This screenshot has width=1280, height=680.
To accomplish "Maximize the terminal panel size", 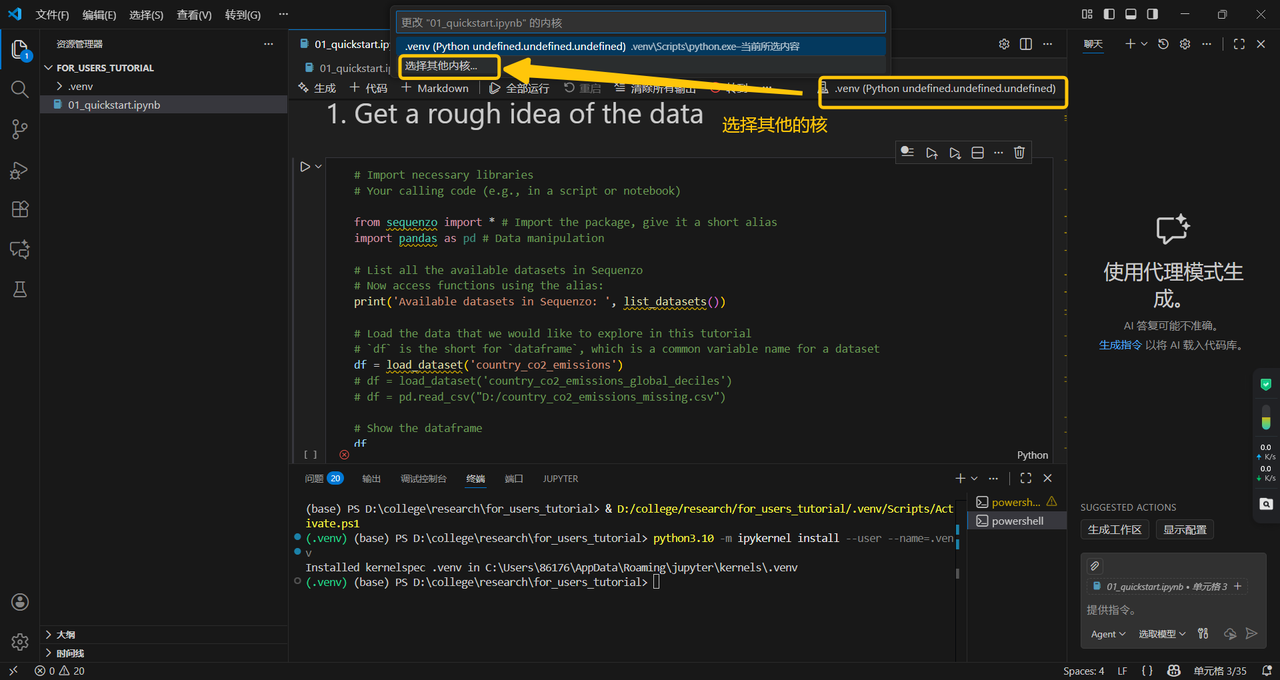I will [1026, 479].
